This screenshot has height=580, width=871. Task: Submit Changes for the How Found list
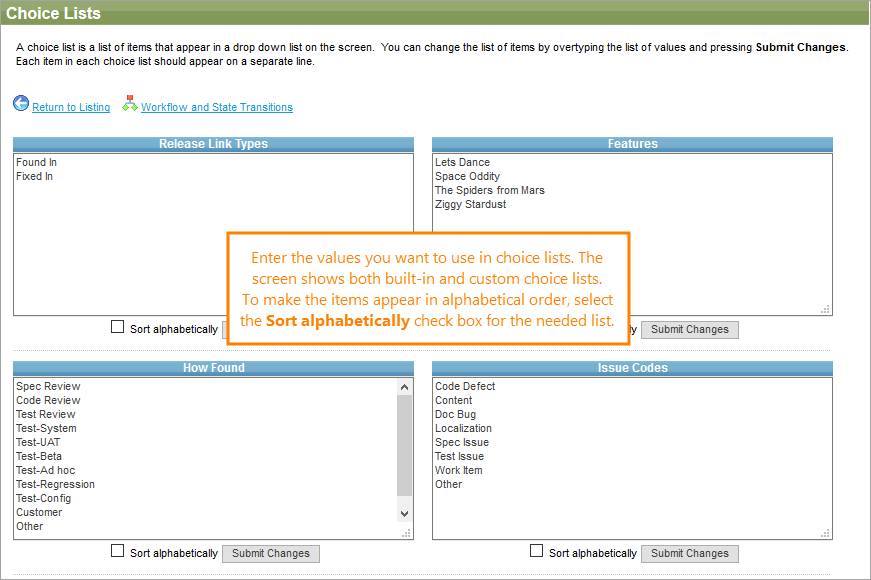[x=271, y=553]
